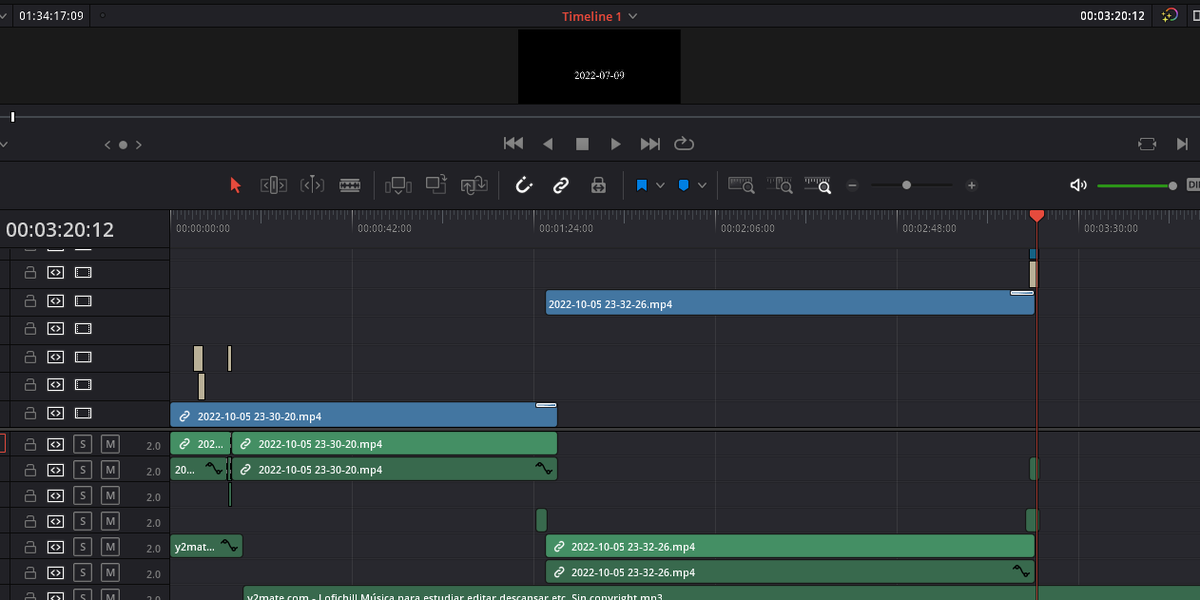Viewport: 1200px width, 600px height.
Task: Toggle the Position Lock icon
Action: pos(598,185)
